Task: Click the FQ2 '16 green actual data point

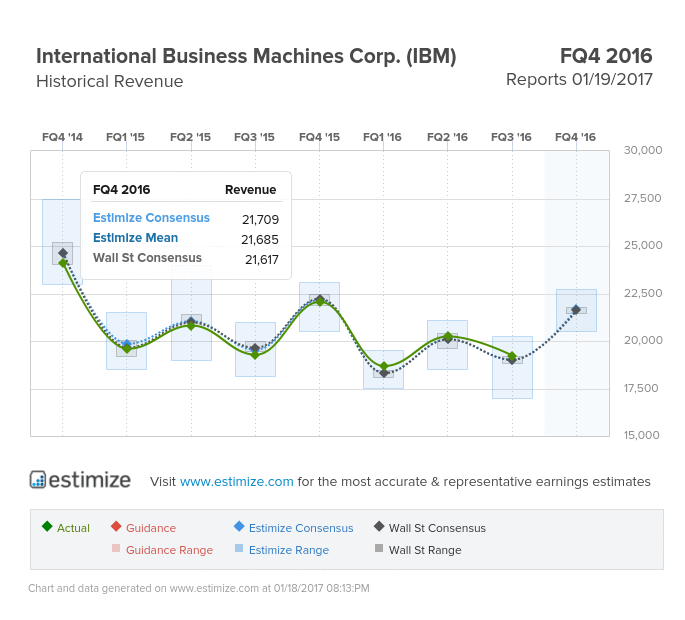Action: click(448, 336)
